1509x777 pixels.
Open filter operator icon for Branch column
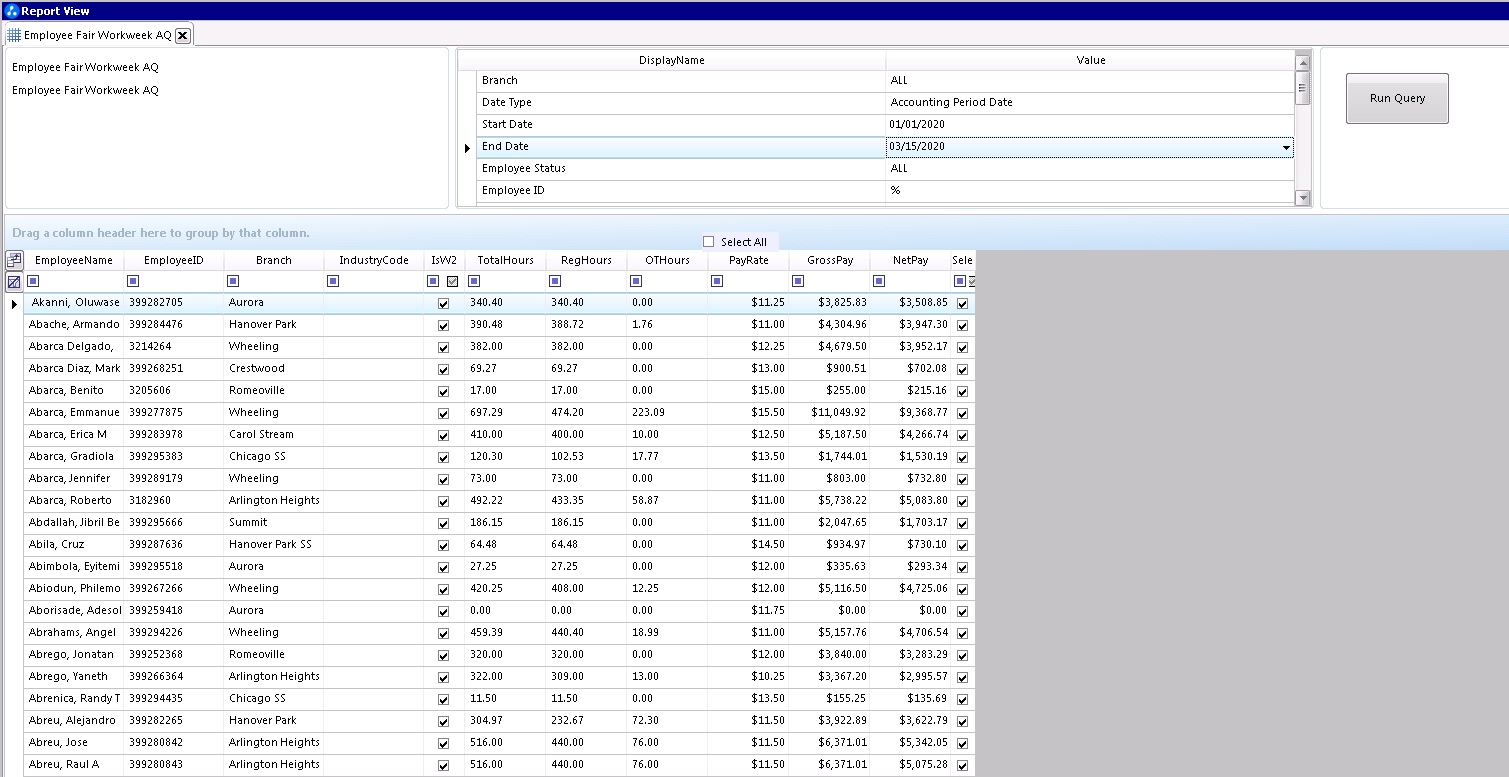(233, 282)
